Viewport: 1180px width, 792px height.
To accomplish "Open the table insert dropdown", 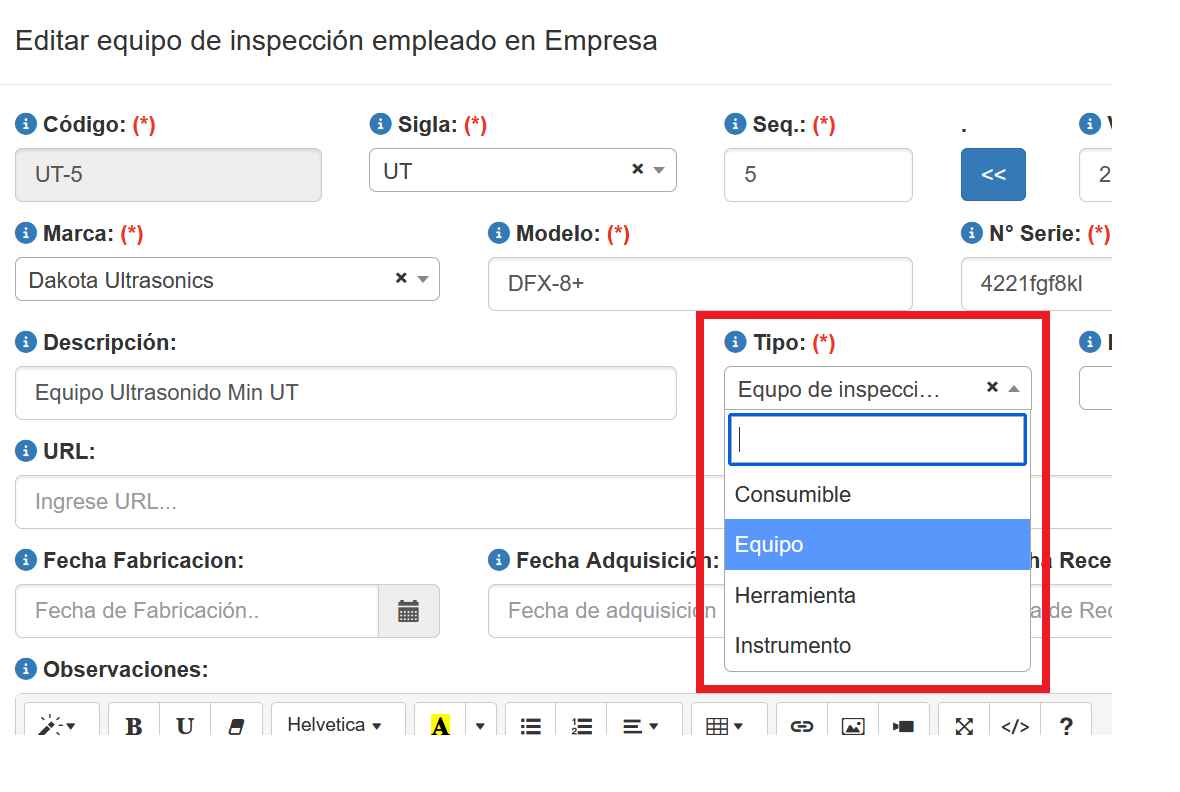I will [x=724, y=725].
